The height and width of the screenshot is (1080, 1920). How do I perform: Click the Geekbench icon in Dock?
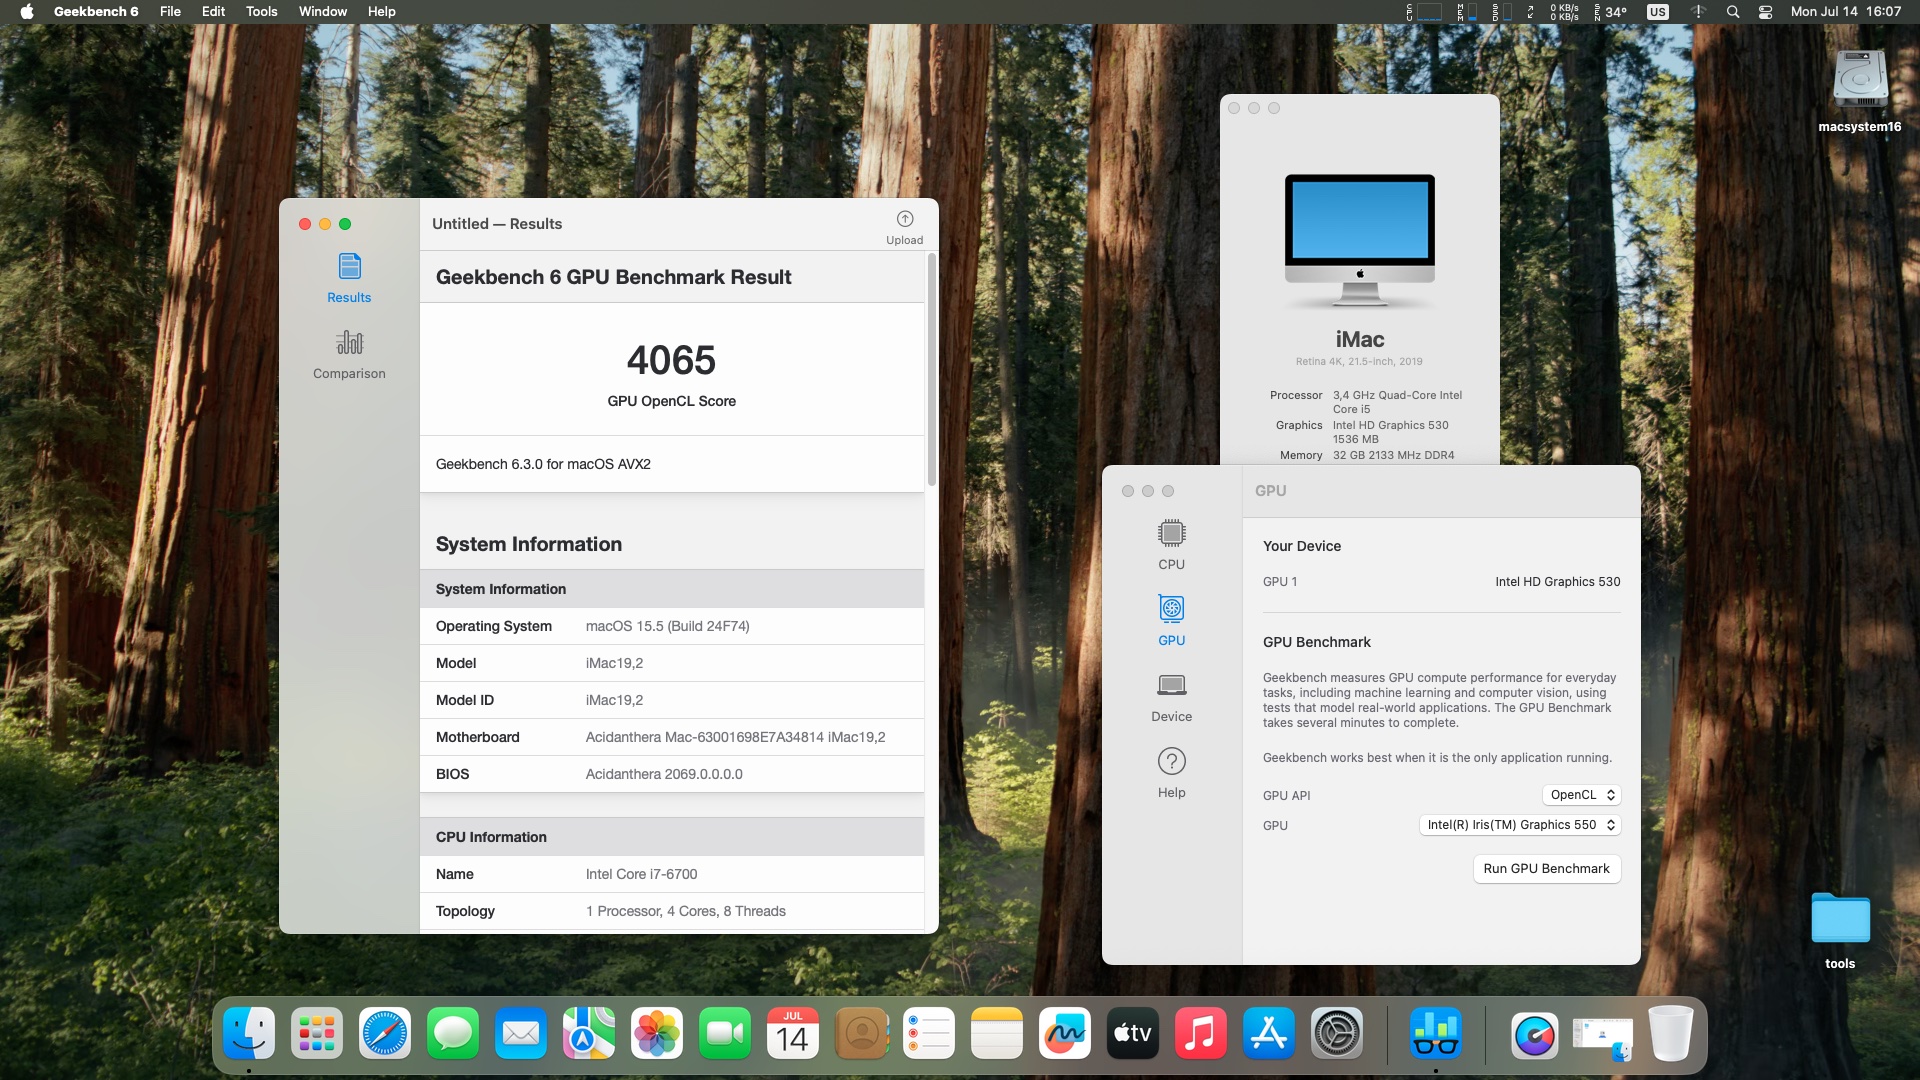click(1435, 1033)
